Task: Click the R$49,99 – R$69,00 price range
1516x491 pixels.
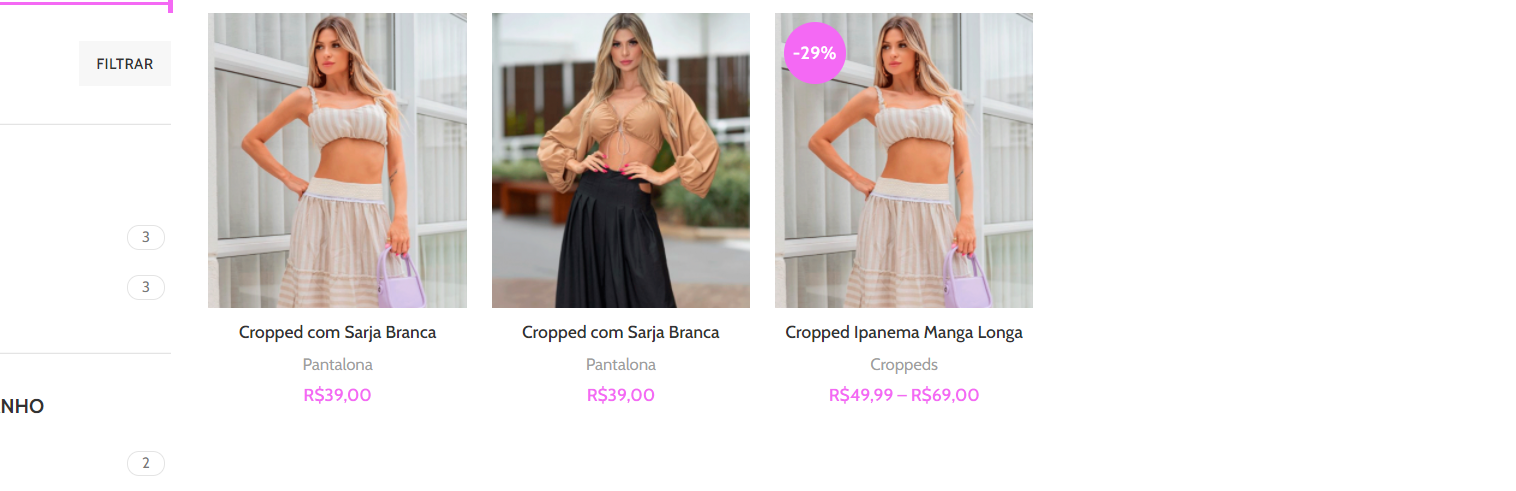Action: pyautogui.click(x=904, y=395)
